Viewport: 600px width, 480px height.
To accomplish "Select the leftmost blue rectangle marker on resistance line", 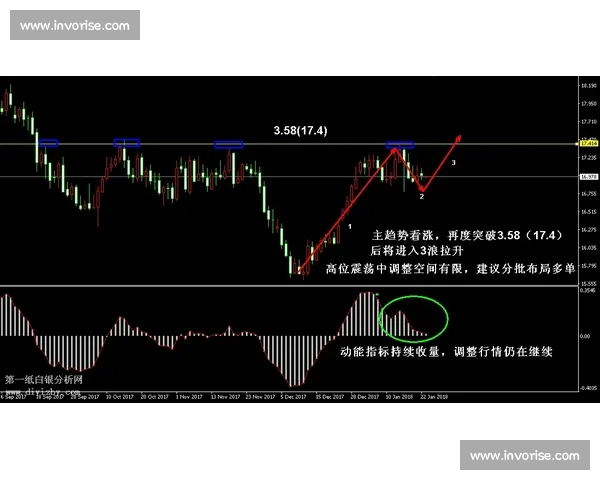I will 48,144.
